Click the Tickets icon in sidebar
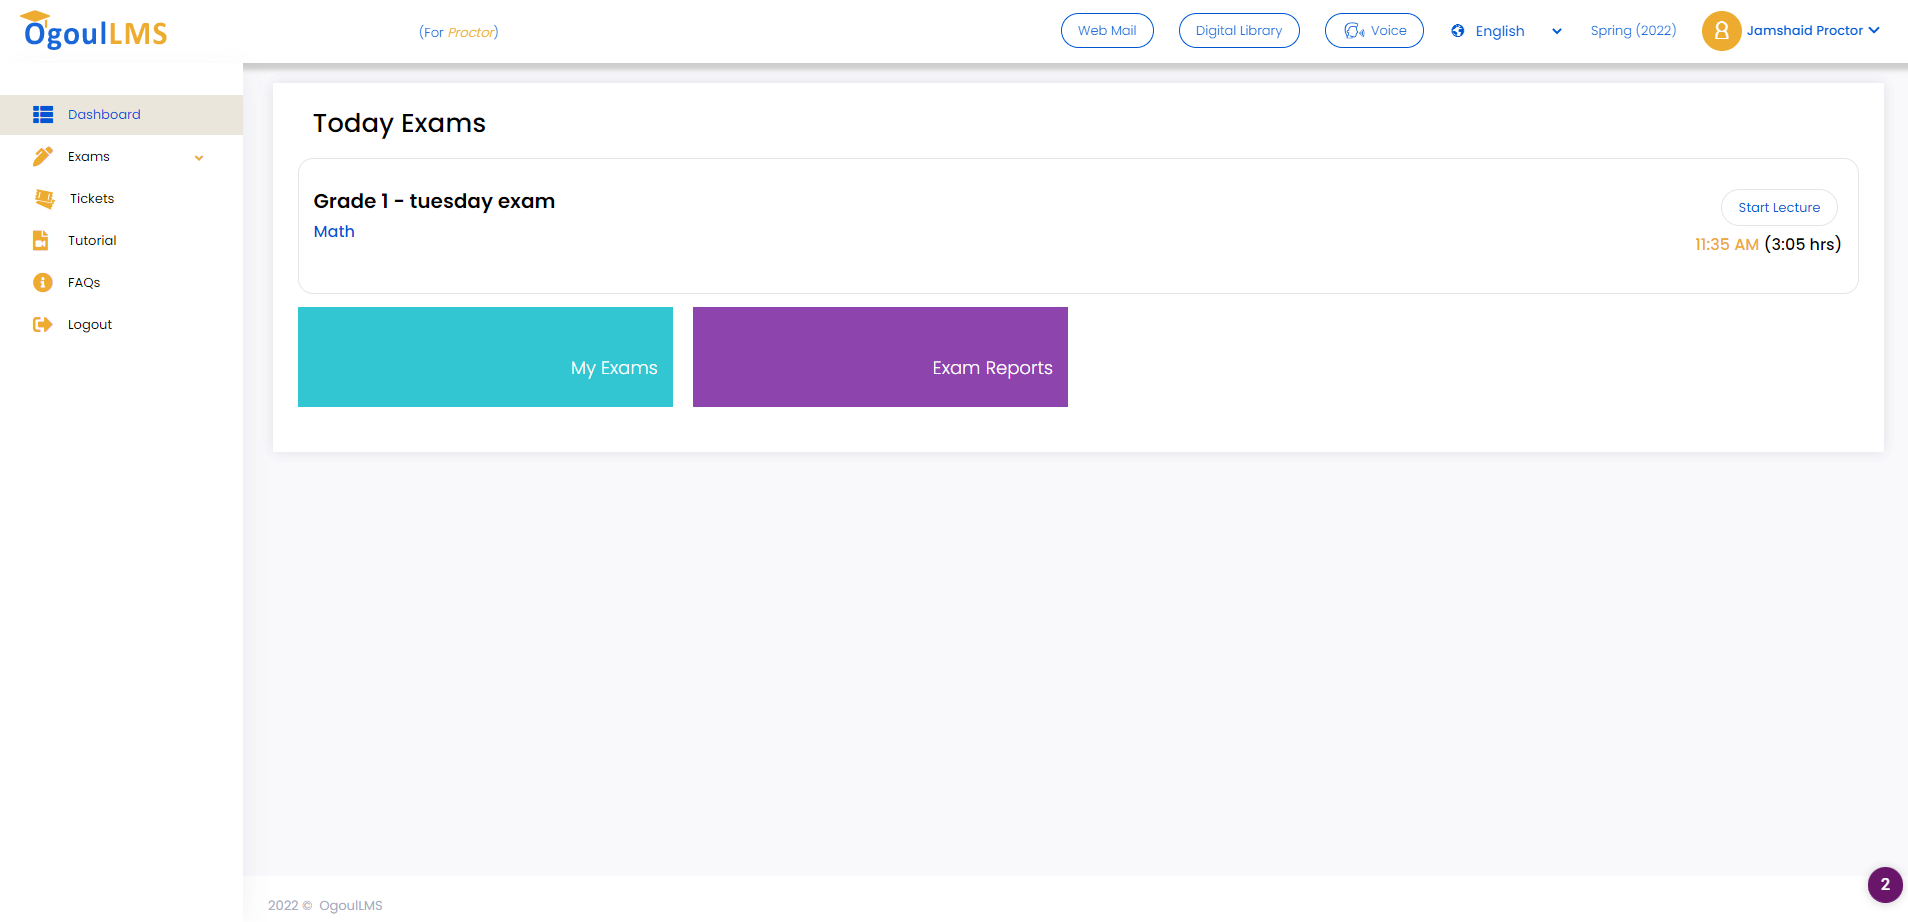The image size is (1908, 922). [x=44, y=199]
